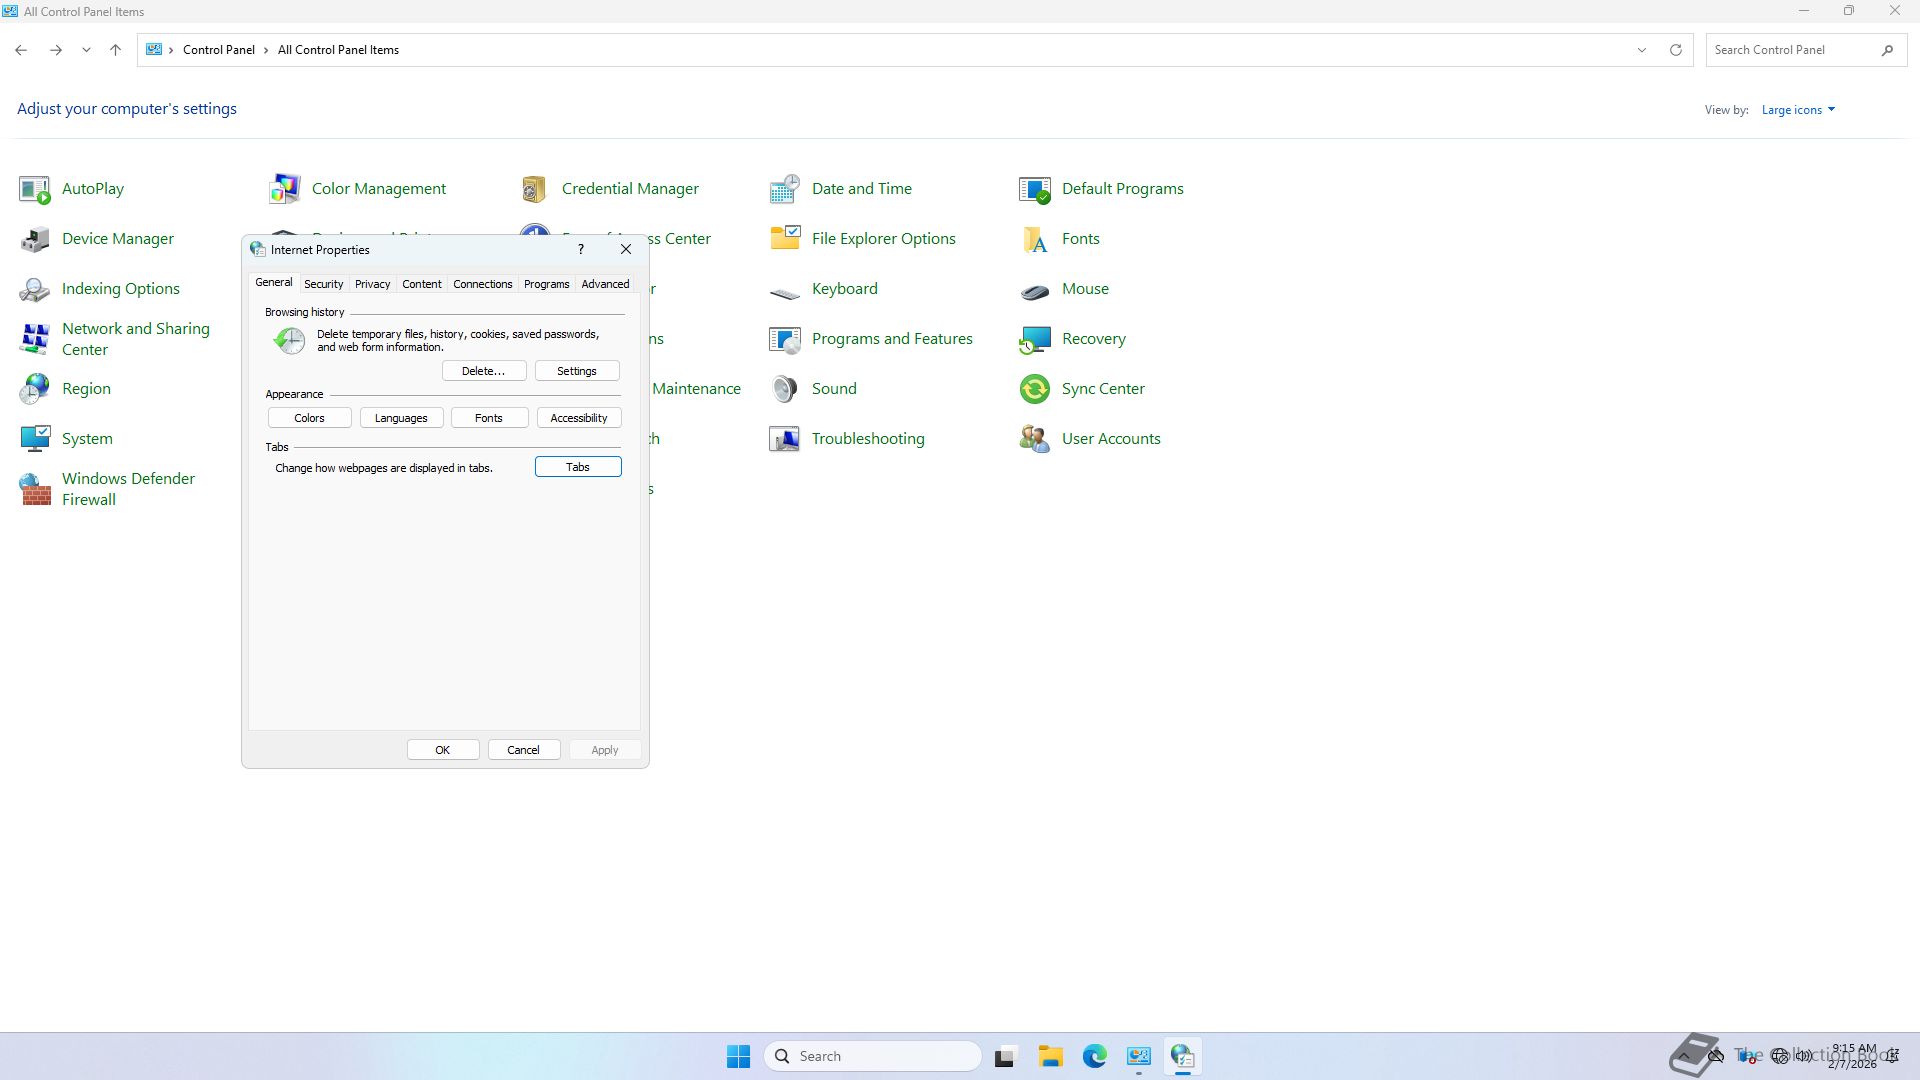Viewport: 1920px width, 1080px height.
Task: Click the Delete... browsing history button
Action: click(483, 371)
